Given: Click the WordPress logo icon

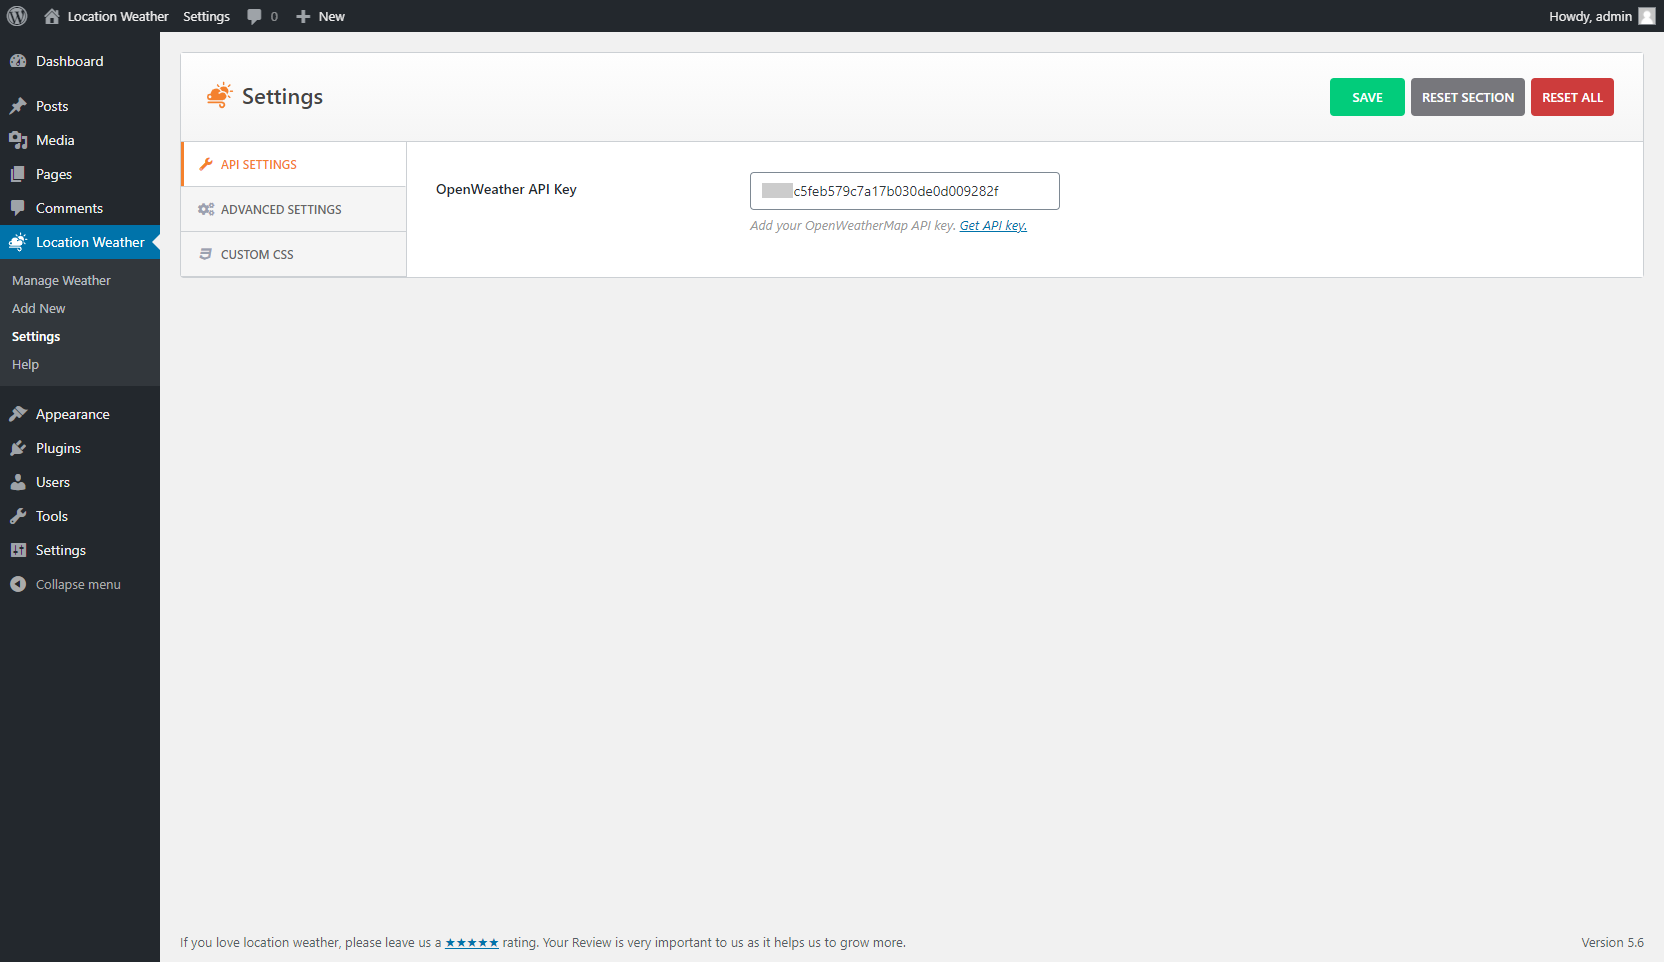Looking at the screenshot, I should tap(17, 16).
